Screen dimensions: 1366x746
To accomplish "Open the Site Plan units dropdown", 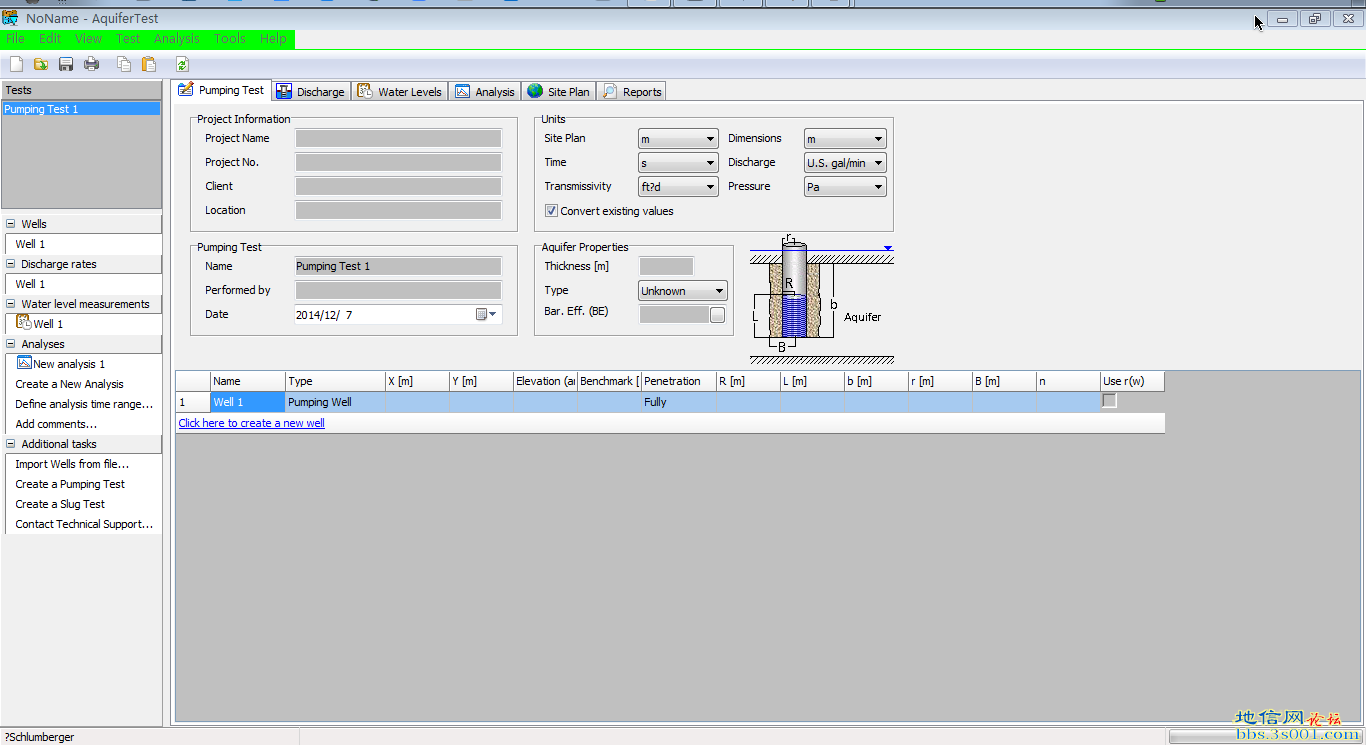I will (x=678, y=139).
